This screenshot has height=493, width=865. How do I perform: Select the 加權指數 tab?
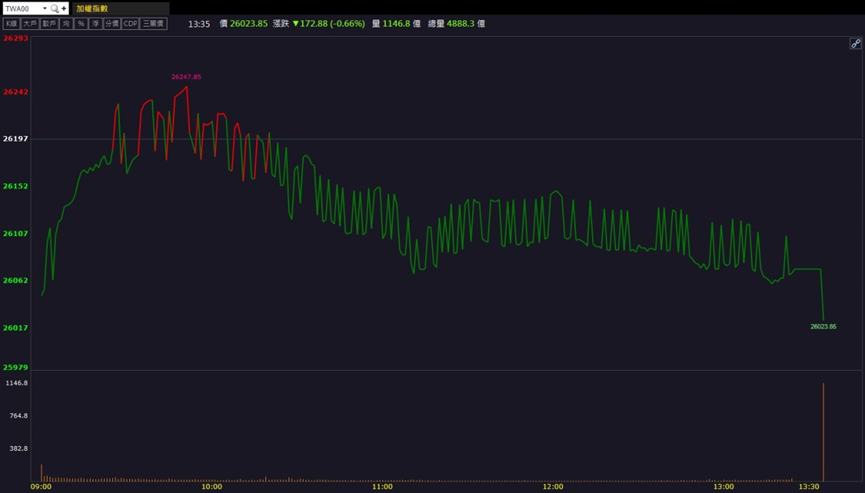[x=92, y=8]
